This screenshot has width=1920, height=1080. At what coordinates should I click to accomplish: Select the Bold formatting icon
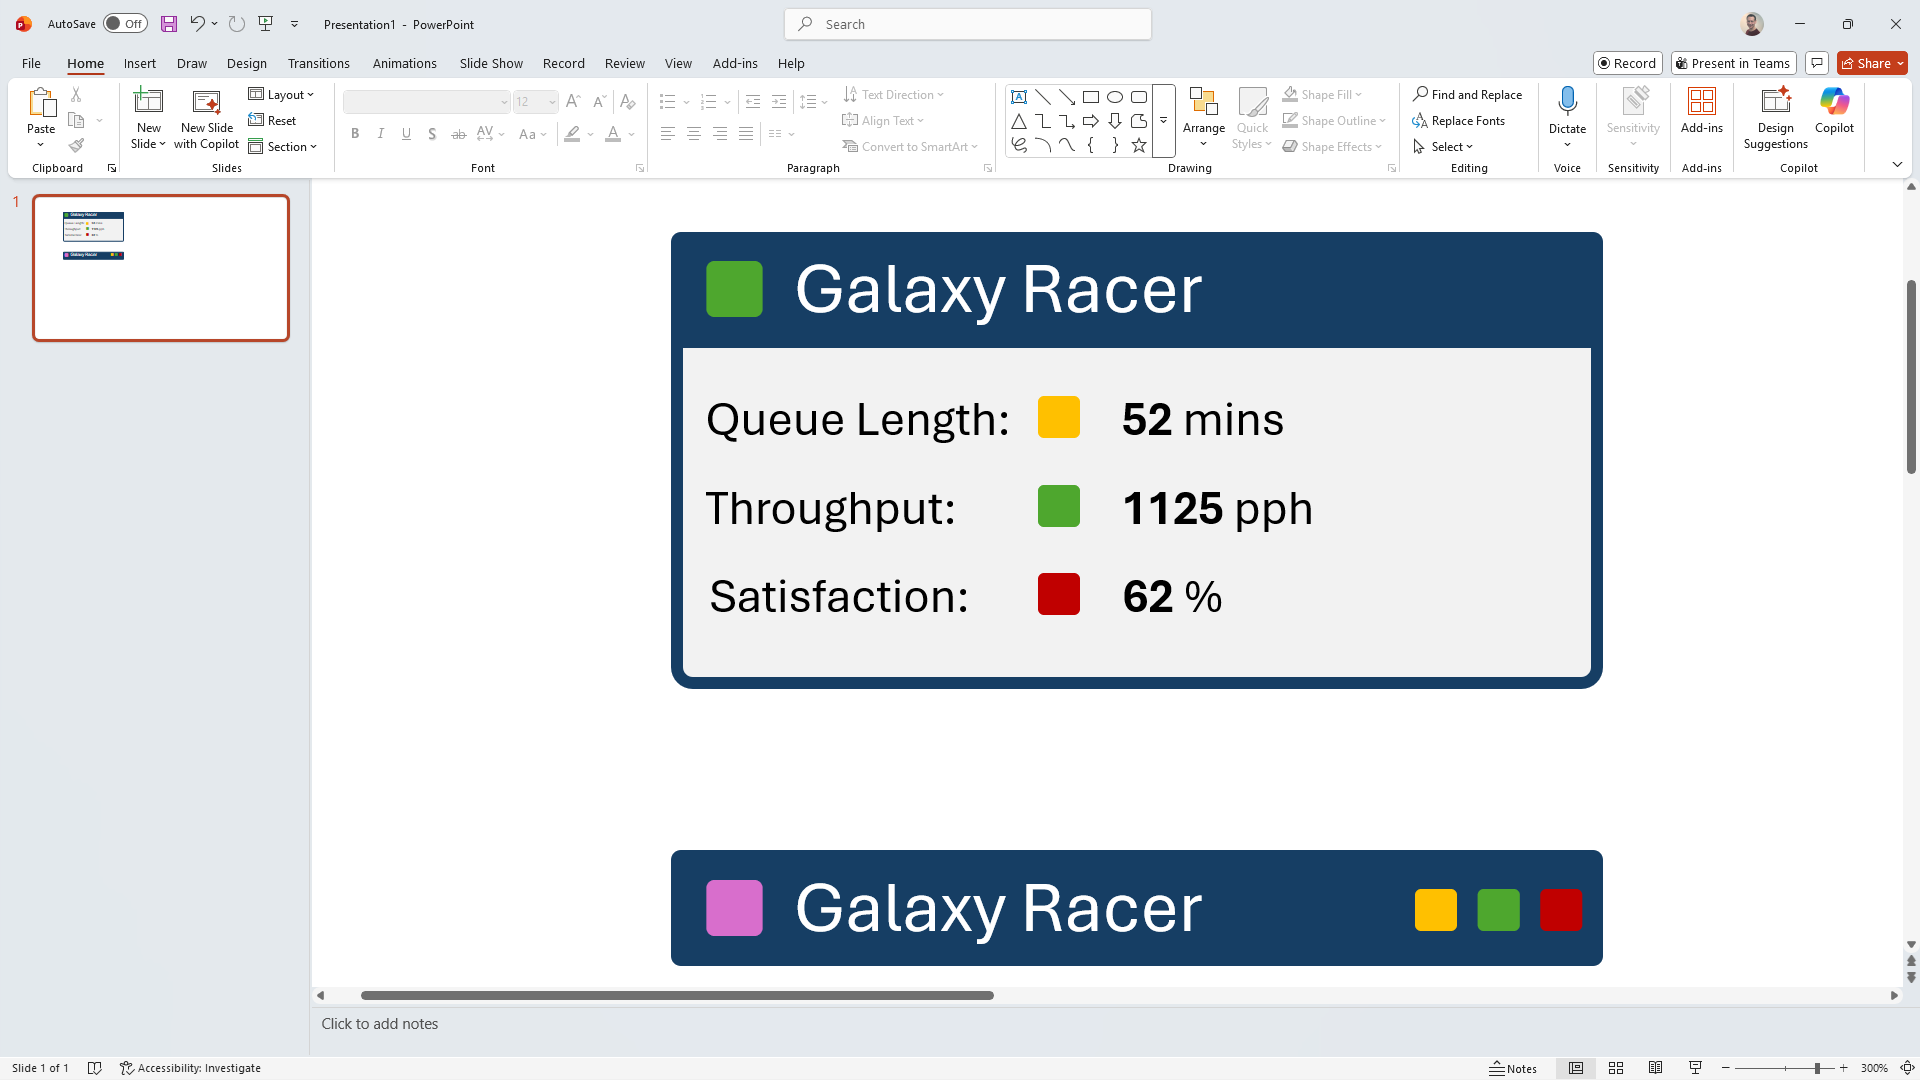[355, 133]
